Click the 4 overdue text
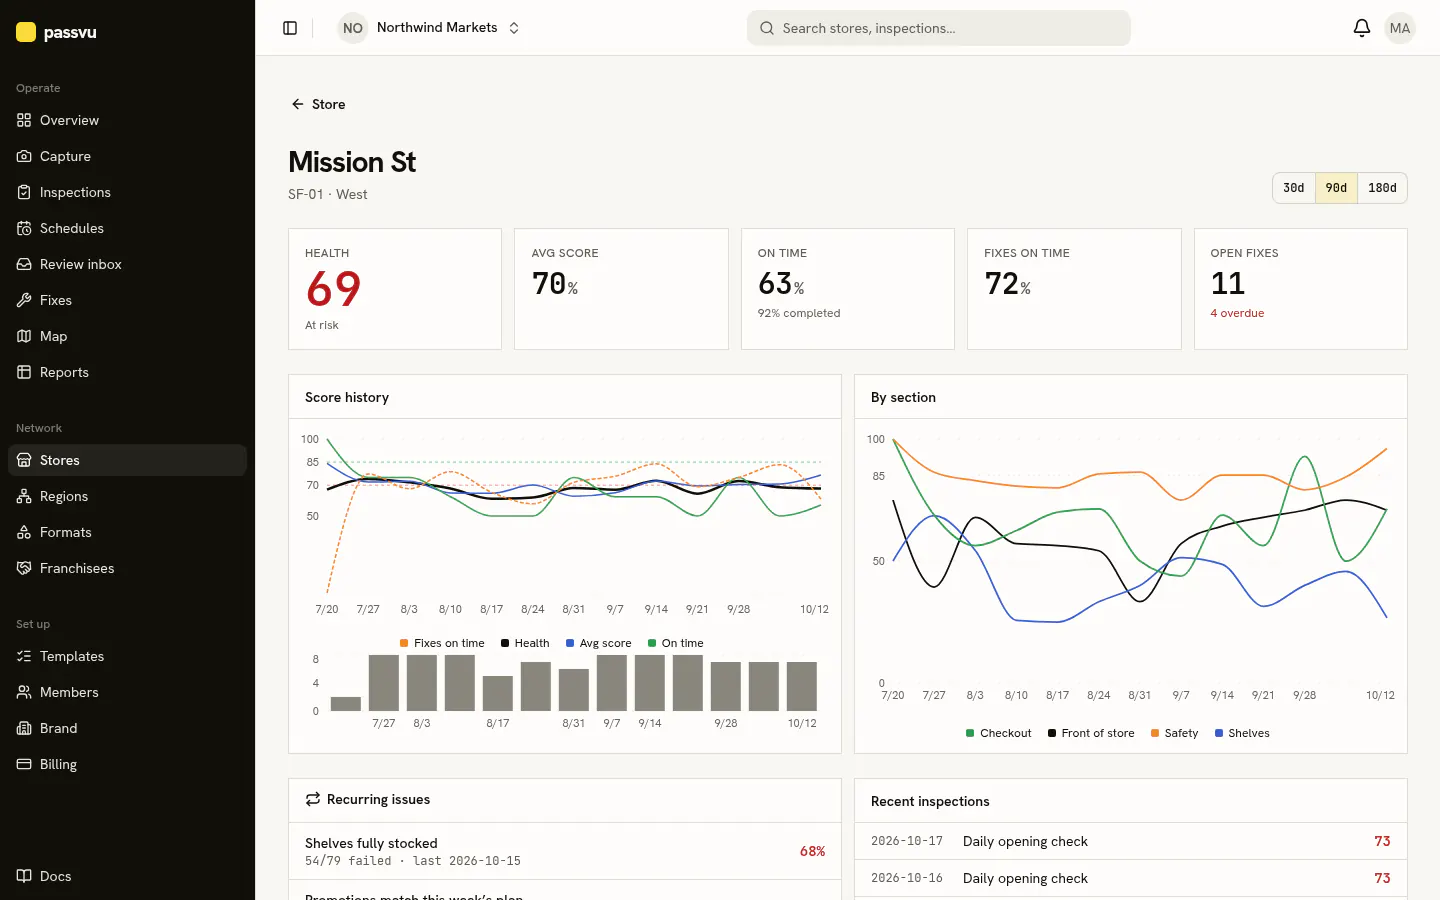Image resolution: width=1440 pixels, height=900 pixels. (1237, 313)
